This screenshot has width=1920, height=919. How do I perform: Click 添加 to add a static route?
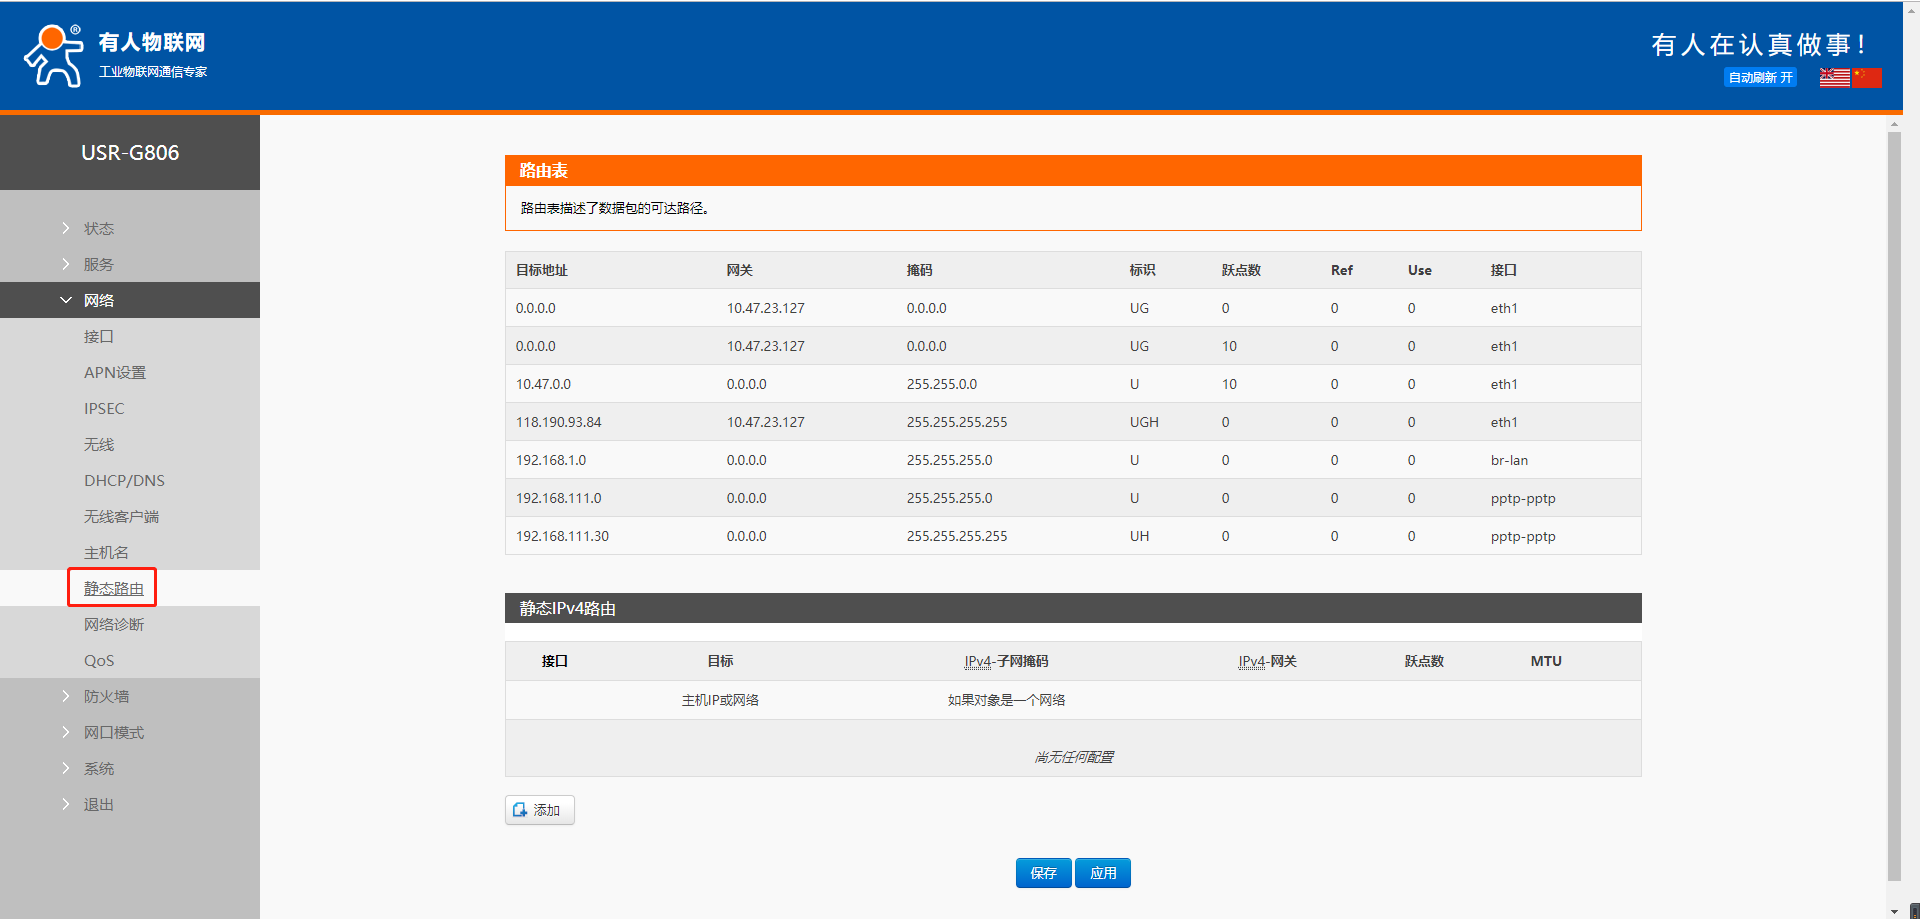[539, 810]
